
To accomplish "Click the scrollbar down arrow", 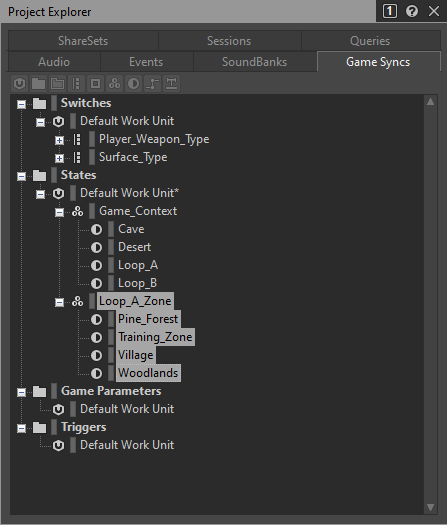I will point(431,507).
